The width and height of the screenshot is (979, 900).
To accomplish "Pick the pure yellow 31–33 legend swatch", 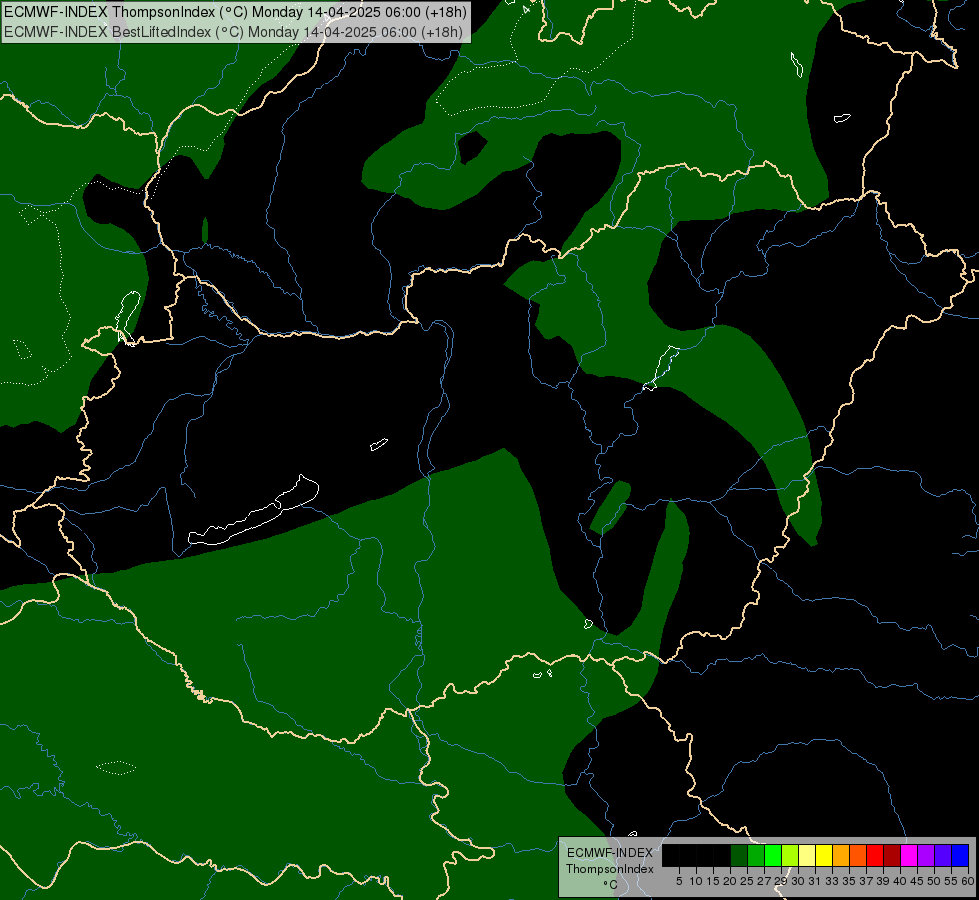I will (x=824, y=855).
